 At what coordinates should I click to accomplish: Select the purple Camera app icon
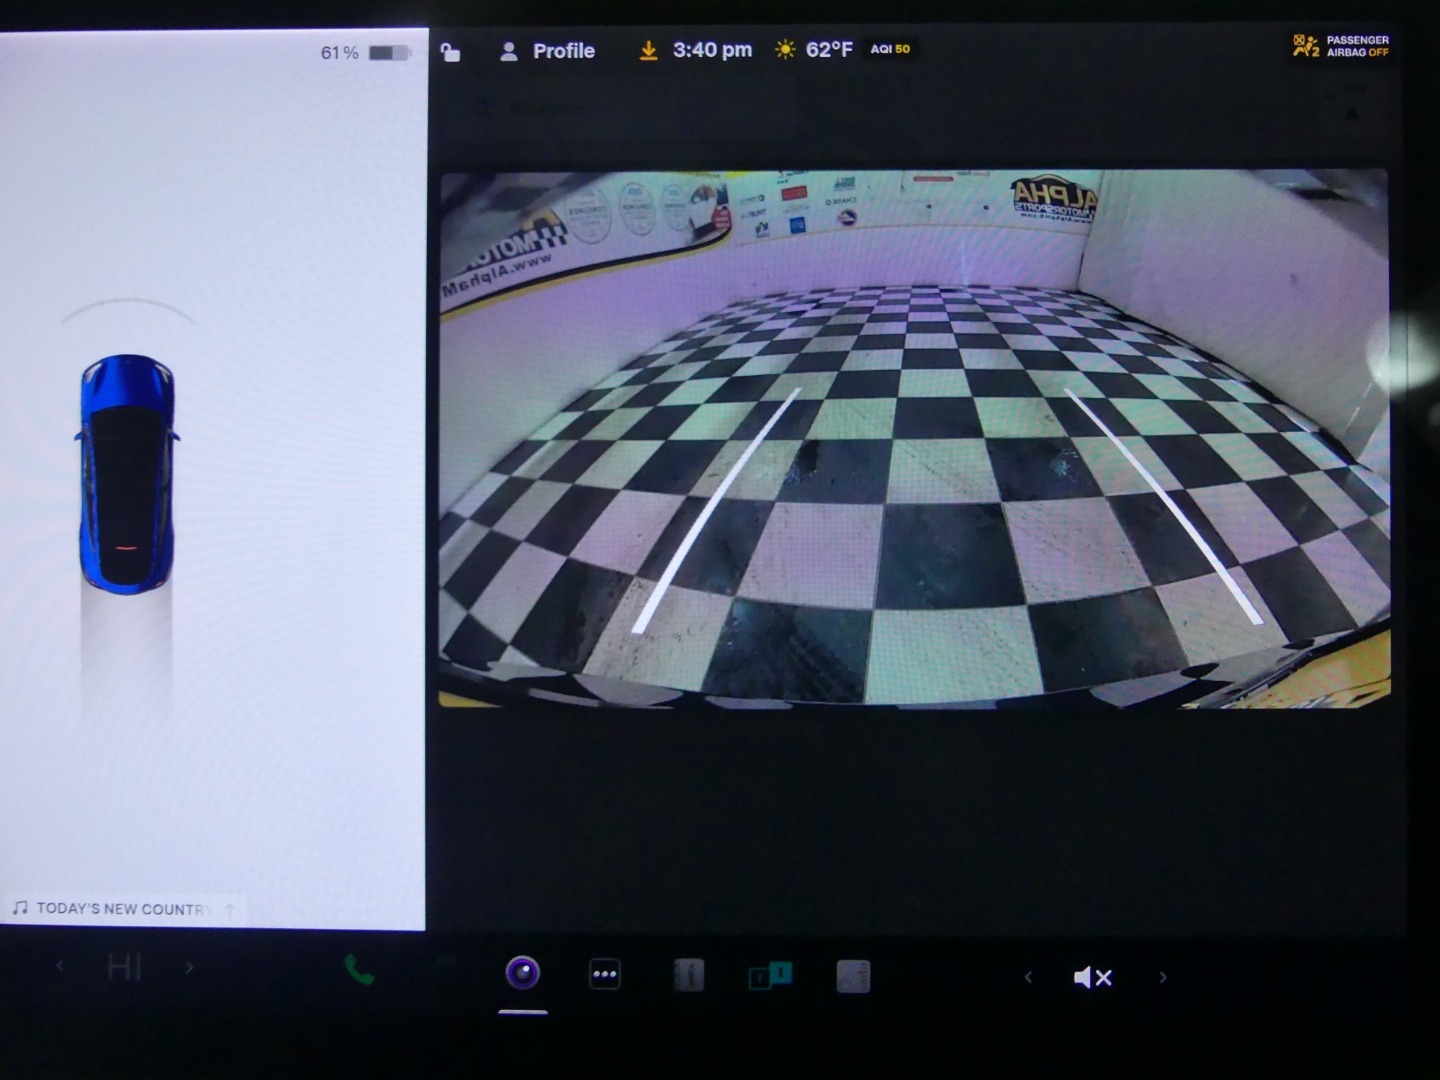pyautogui.click(x=523, y=973)
